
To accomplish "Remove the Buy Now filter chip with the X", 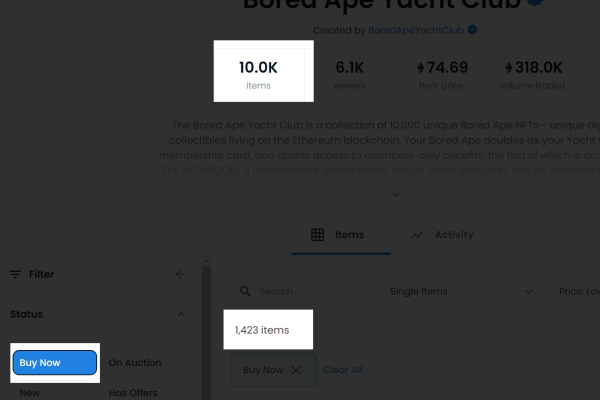I will click(296, 370).
